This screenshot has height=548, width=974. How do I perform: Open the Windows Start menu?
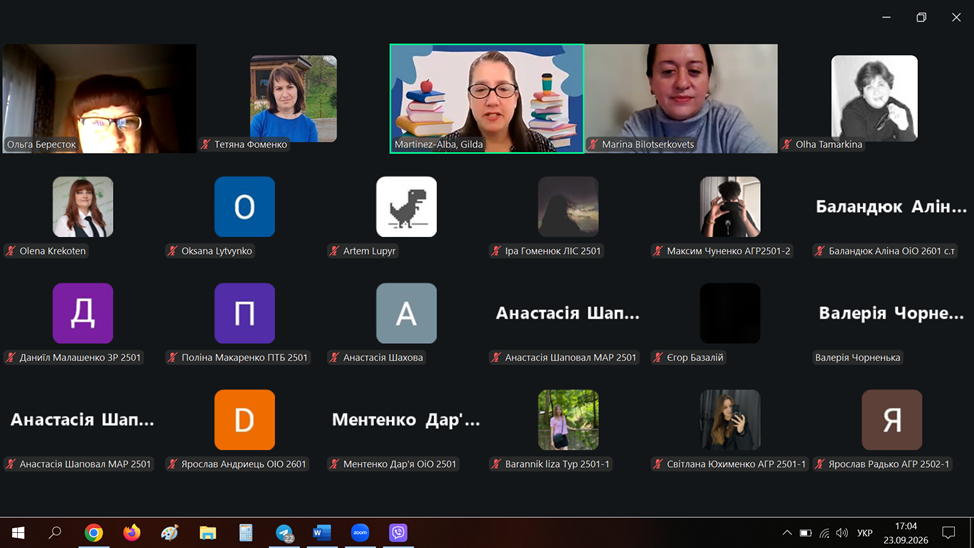click(x=18, y=533)
